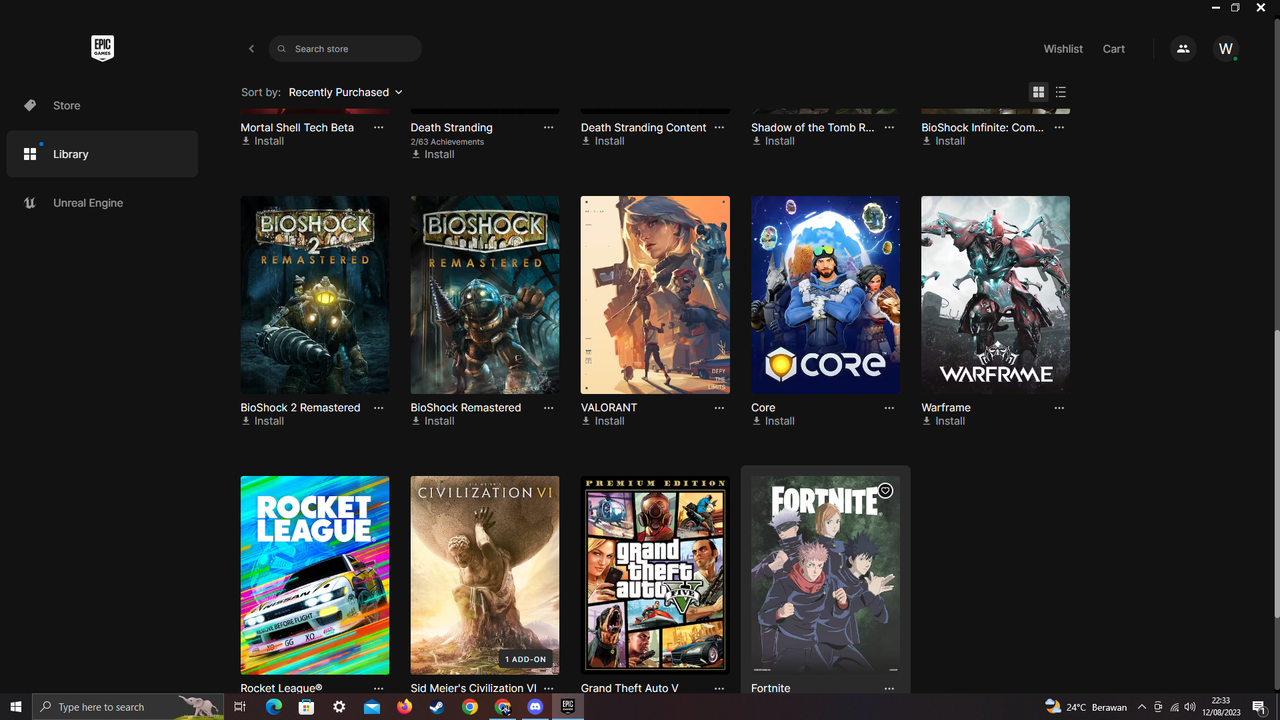
Task: Open options menu for Rocket League
Action: click(379, 688)
